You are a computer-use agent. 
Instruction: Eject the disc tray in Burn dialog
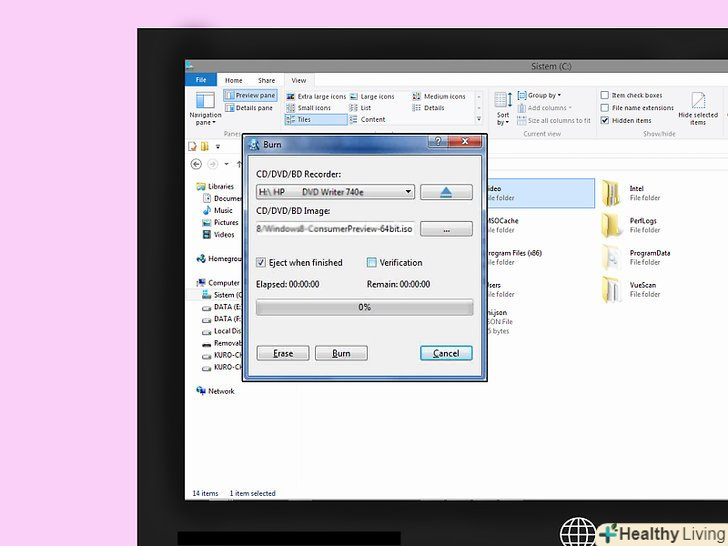pyautogui.click(x=446, y=192)
